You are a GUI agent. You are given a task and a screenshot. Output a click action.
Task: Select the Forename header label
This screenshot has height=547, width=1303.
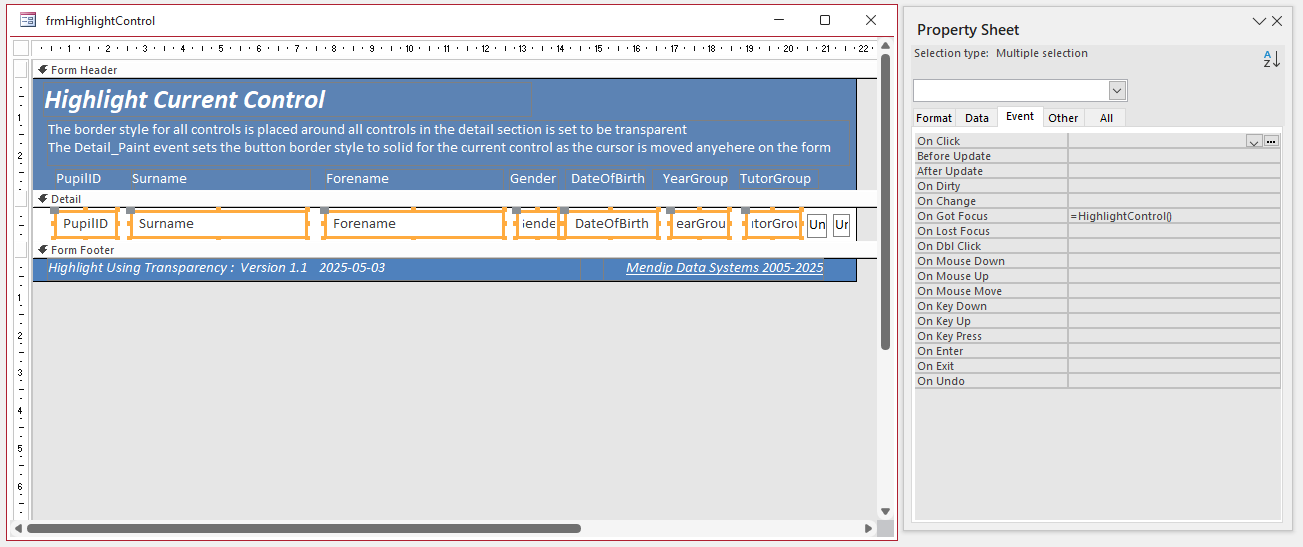pos(357,178)
